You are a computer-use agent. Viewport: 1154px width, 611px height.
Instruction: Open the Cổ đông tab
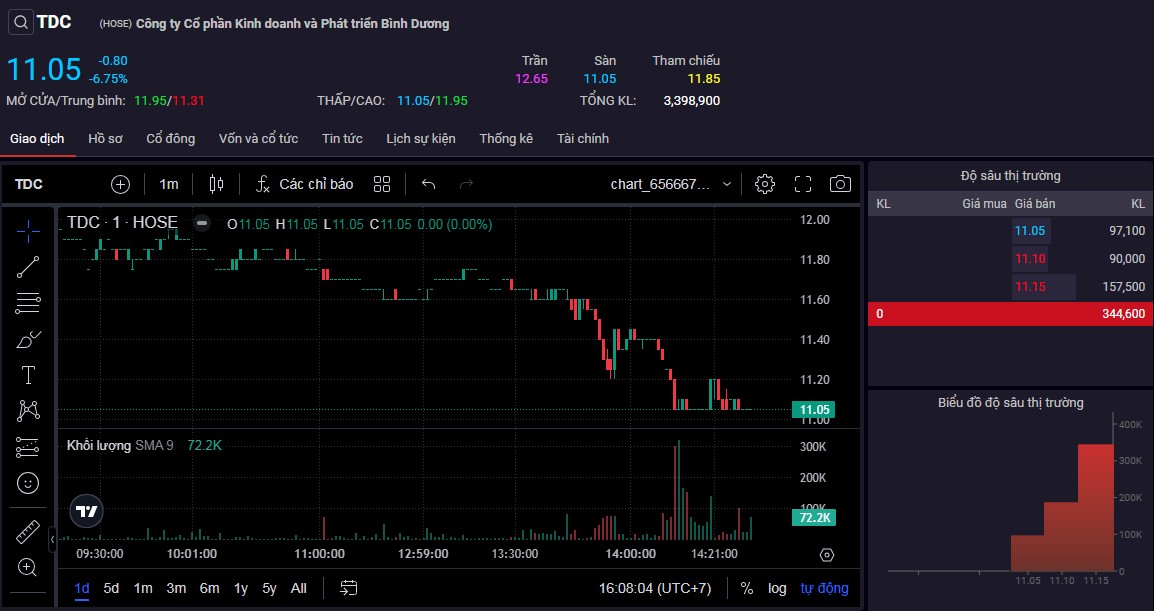[x=170, y=139]
